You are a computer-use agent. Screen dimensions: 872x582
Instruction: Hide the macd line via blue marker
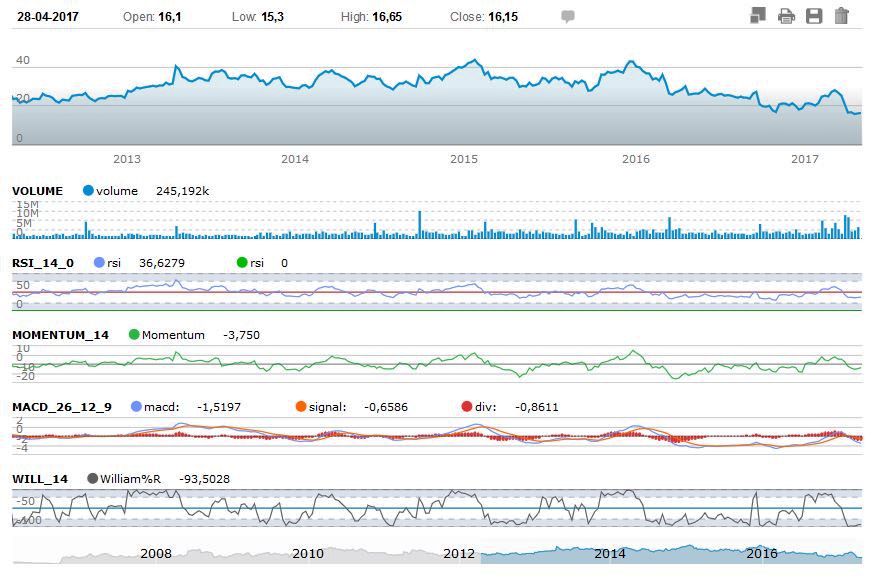pos(136,407)
